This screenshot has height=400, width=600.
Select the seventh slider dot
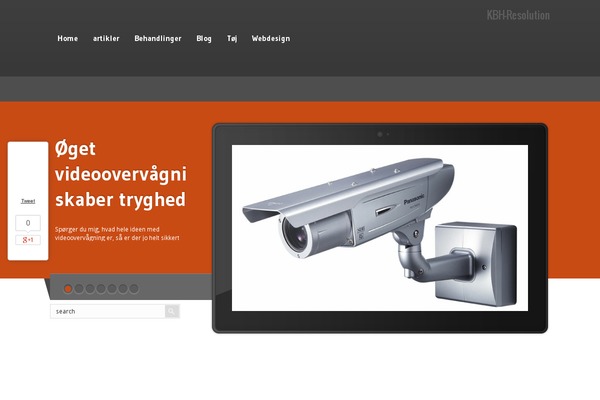pos(134,289)
